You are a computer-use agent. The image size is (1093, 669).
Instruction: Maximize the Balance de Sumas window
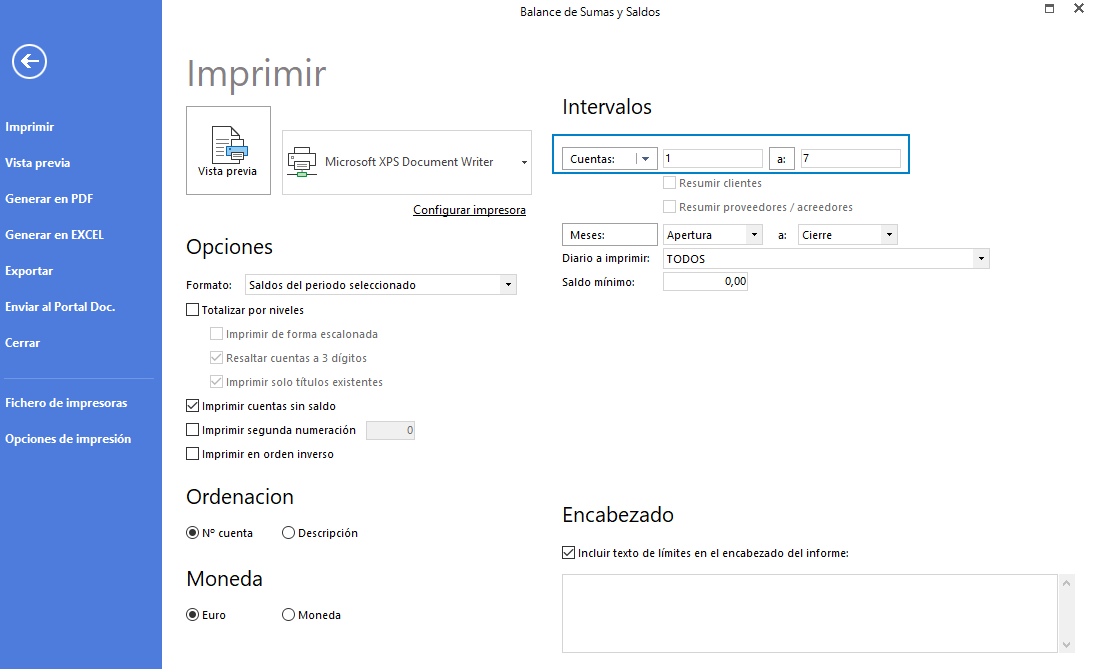pos(1049,8)
